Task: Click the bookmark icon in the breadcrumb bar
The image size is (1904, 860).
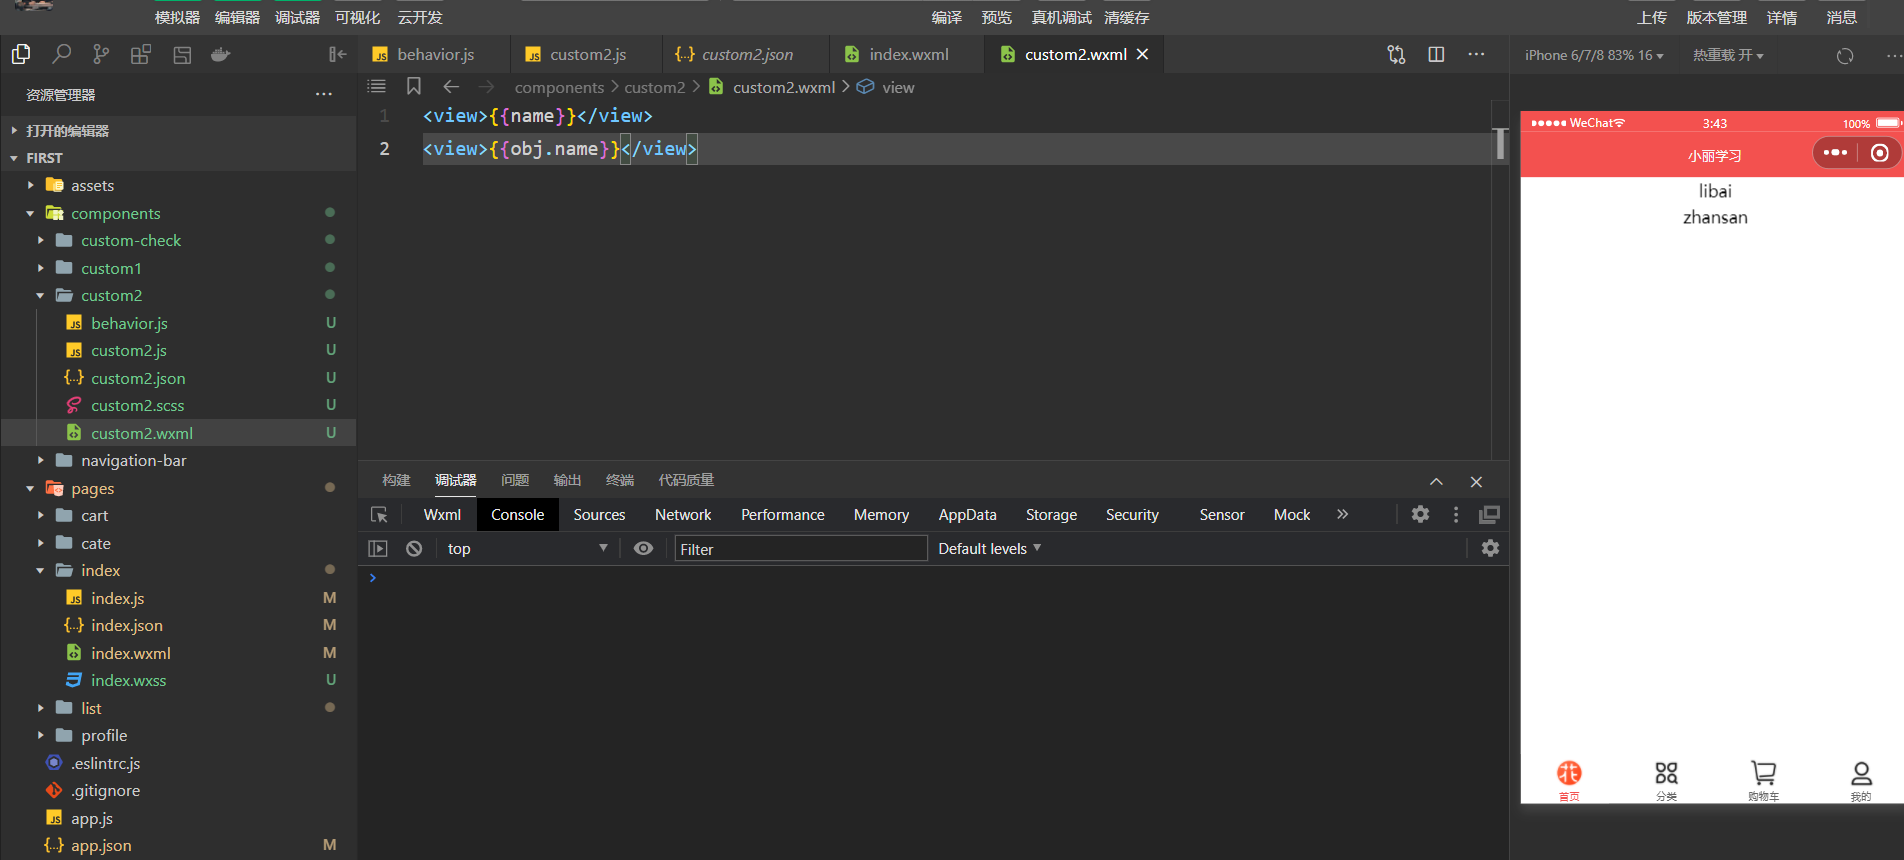Action: [414, 87]
